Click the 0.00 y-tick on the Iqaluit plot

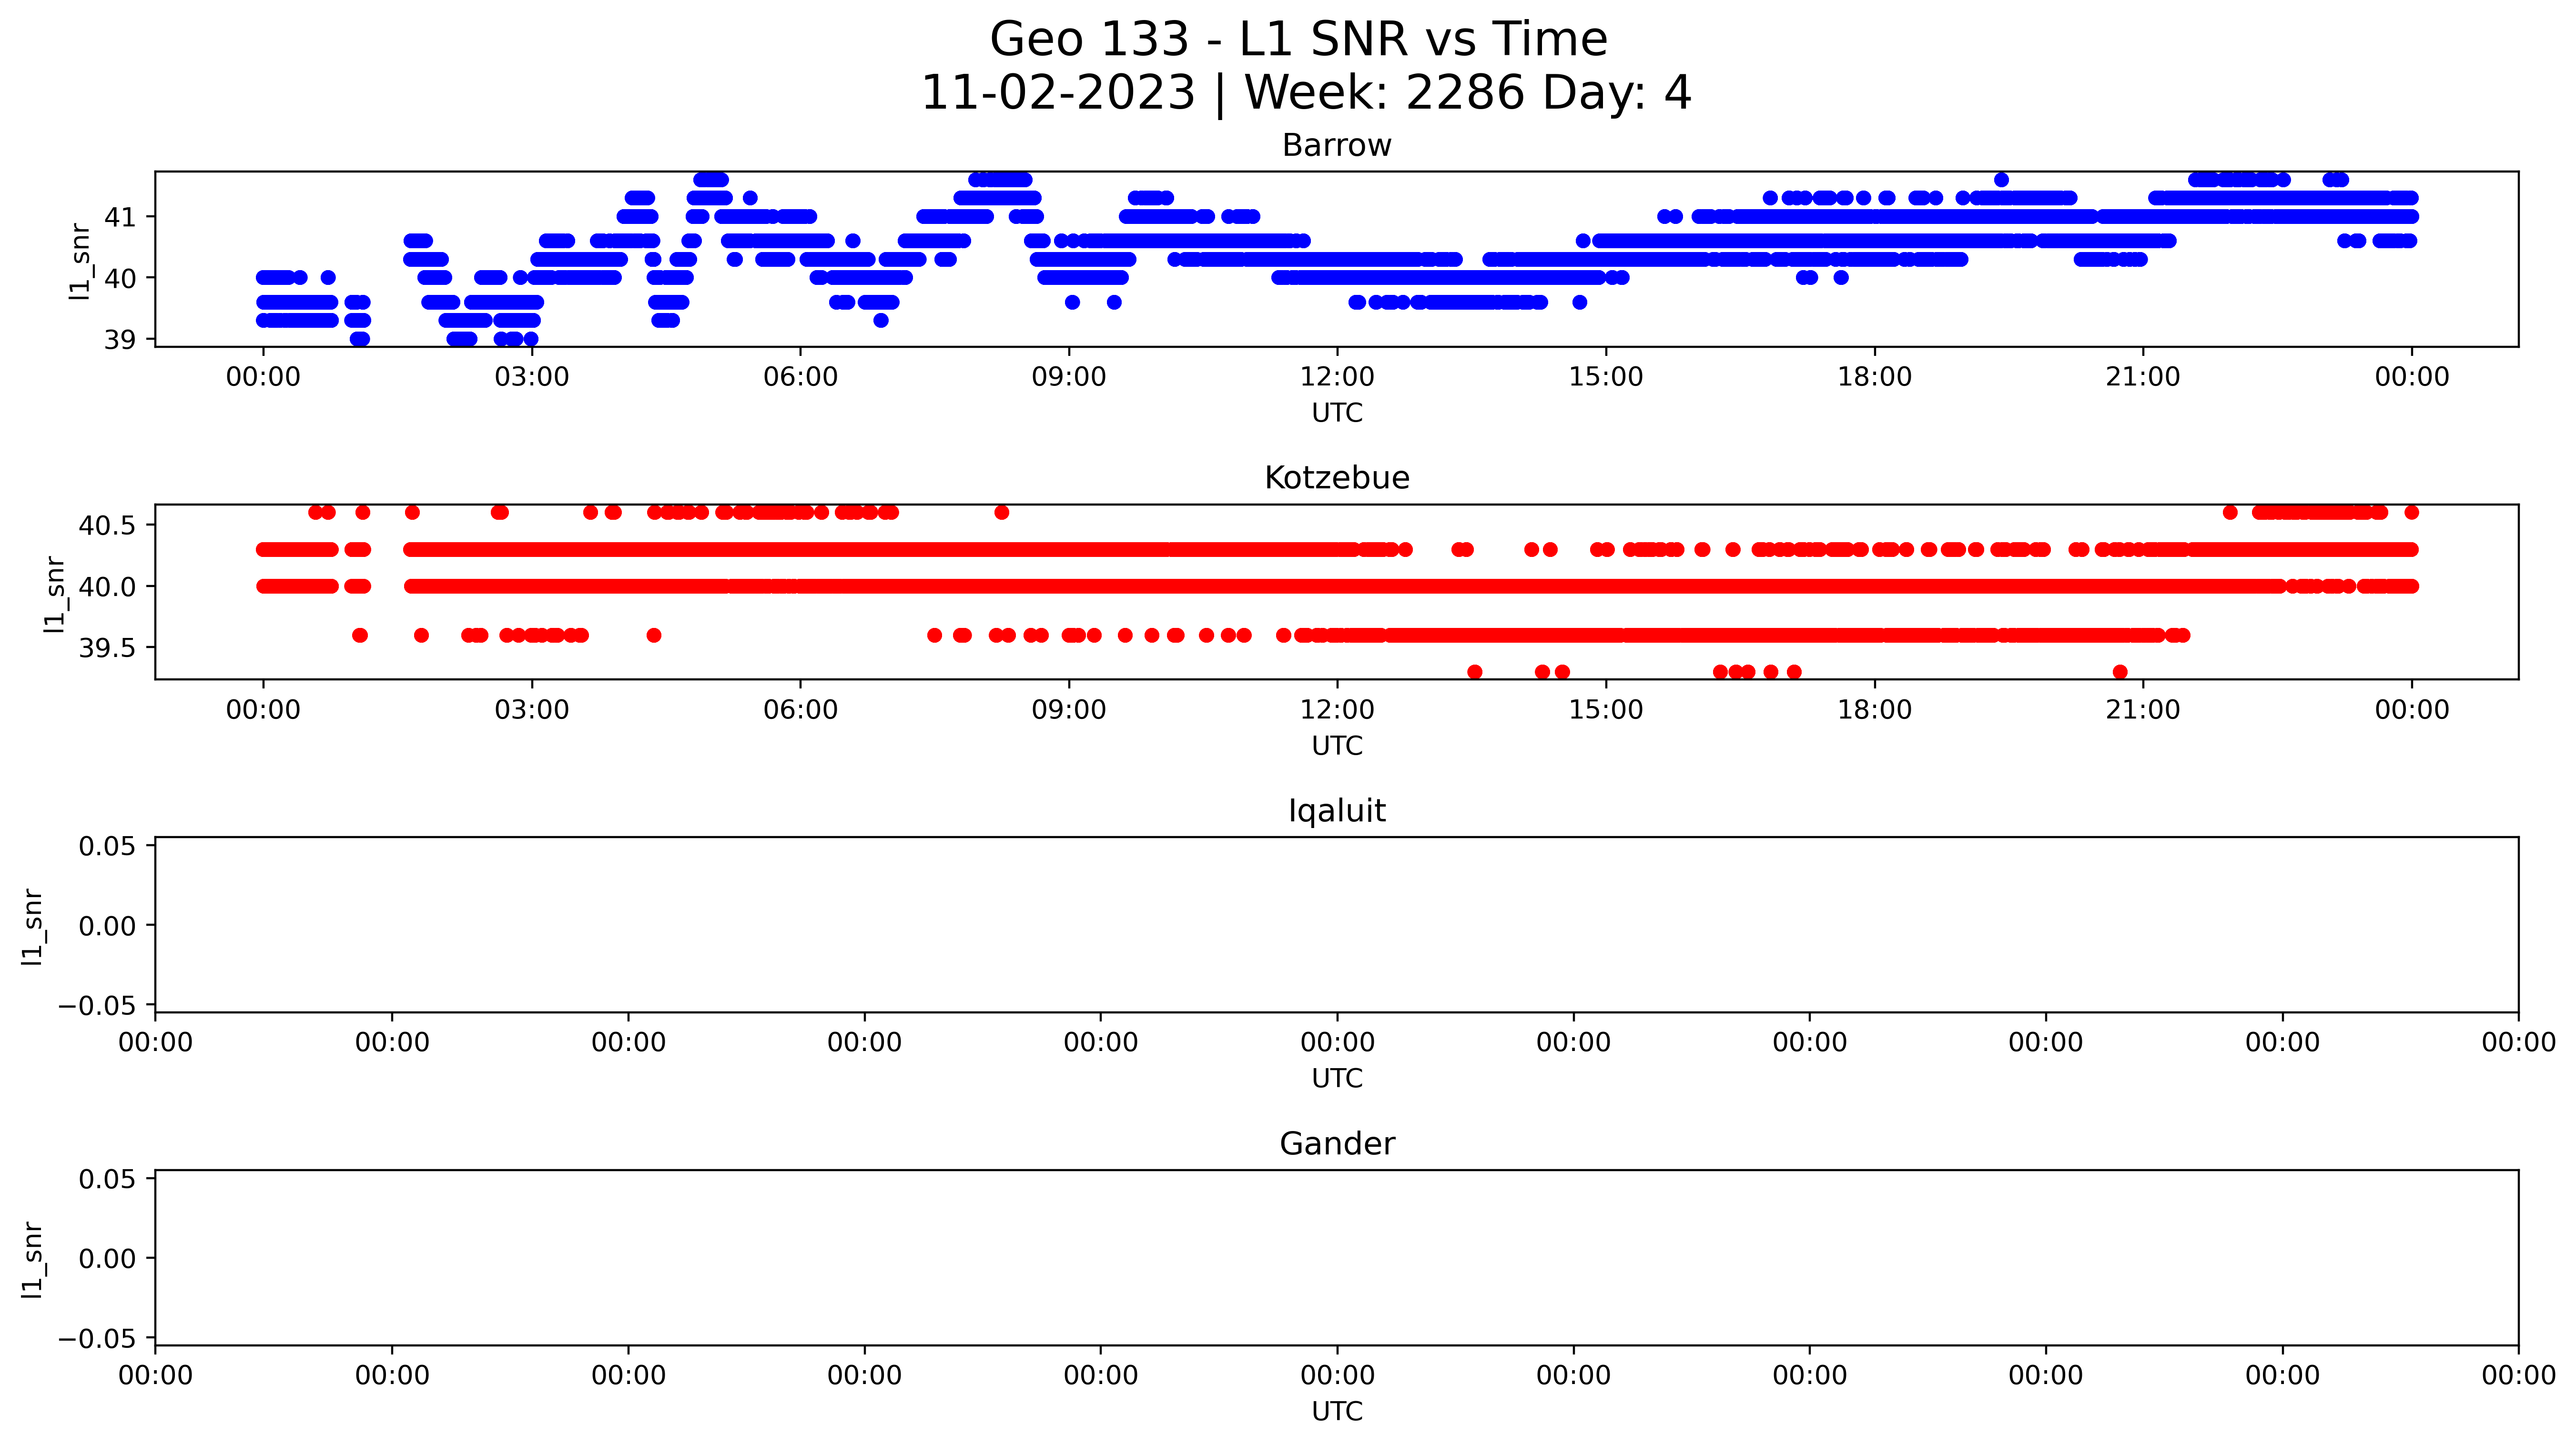107,927
